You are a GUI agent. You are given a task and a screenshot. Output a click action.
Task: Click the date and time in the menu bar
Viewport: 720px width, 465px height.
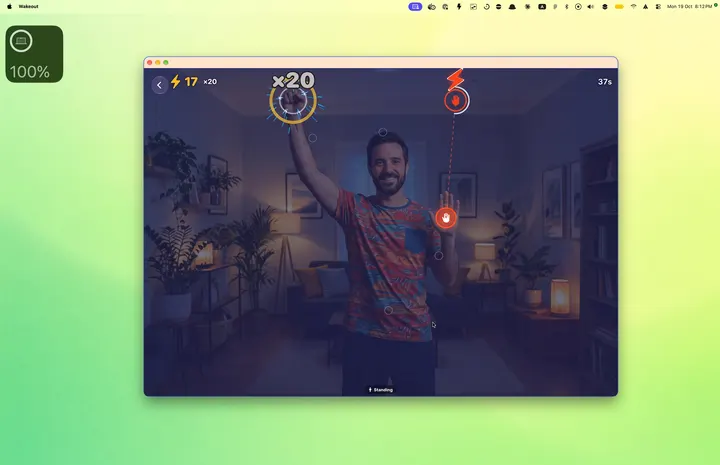[689, 6]
